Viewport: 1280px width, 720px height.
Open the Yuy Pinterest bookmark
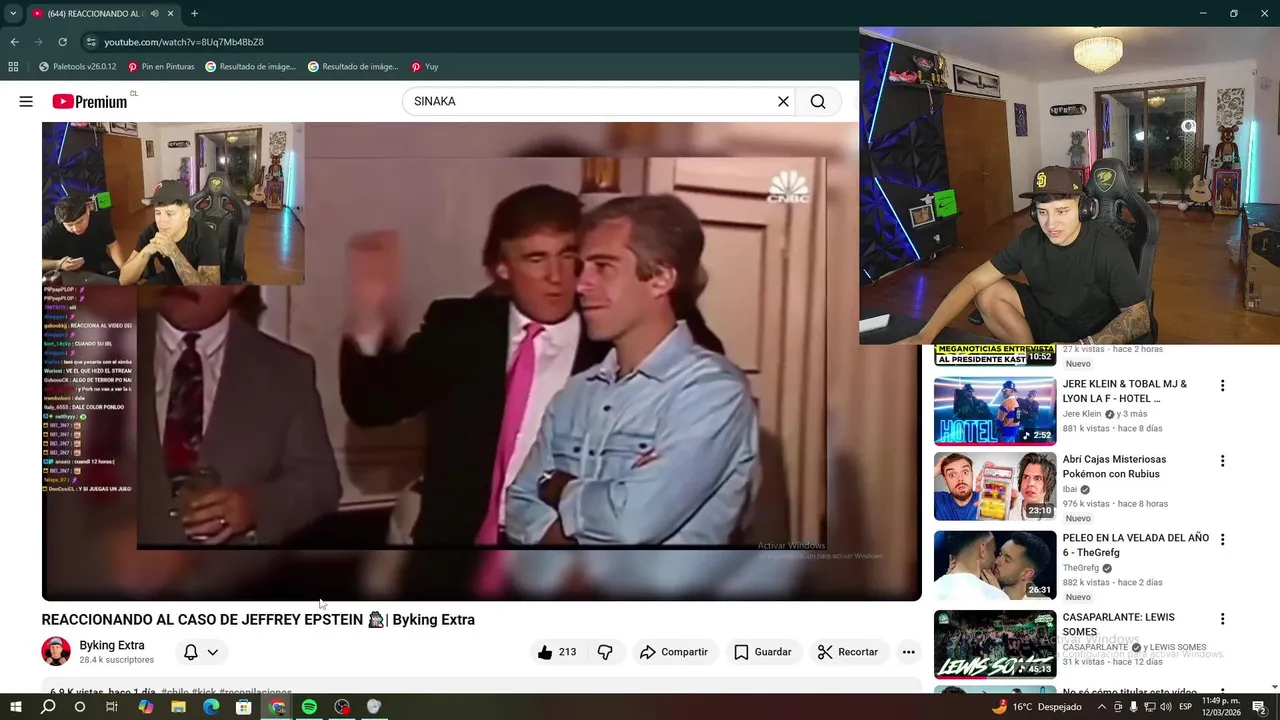point(424,67)
